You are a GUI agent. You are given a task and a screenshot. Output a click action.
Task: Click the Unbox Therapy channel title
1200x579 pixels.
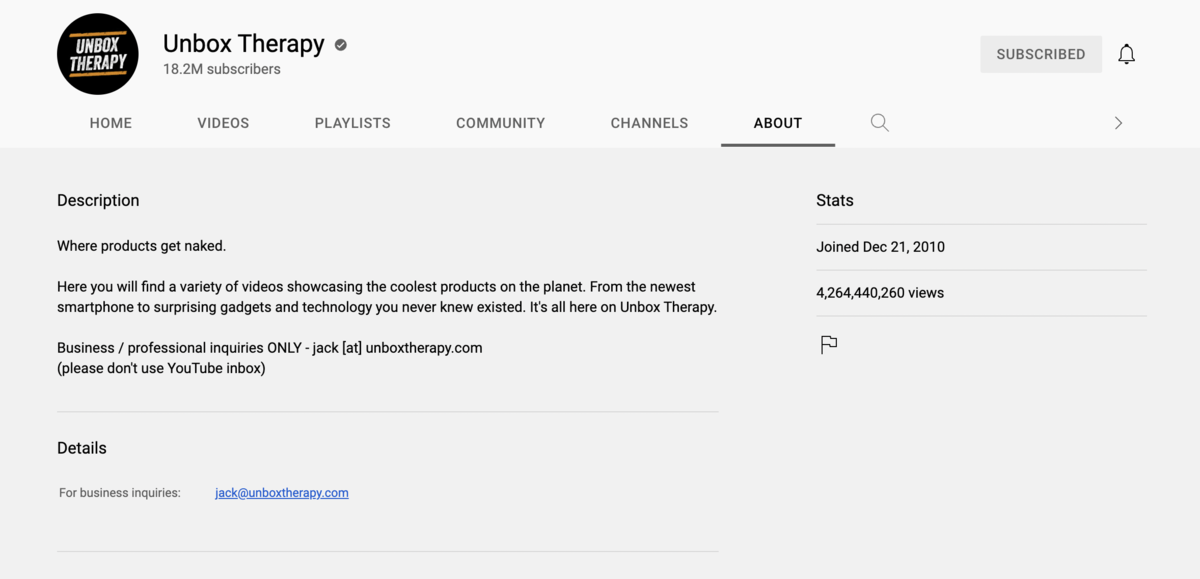[x=244, y=44]
